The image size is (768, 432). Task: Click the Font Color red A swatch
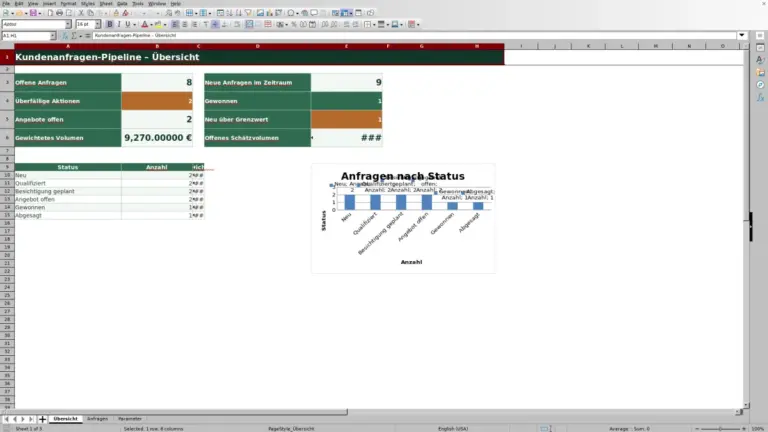[144, 24]
